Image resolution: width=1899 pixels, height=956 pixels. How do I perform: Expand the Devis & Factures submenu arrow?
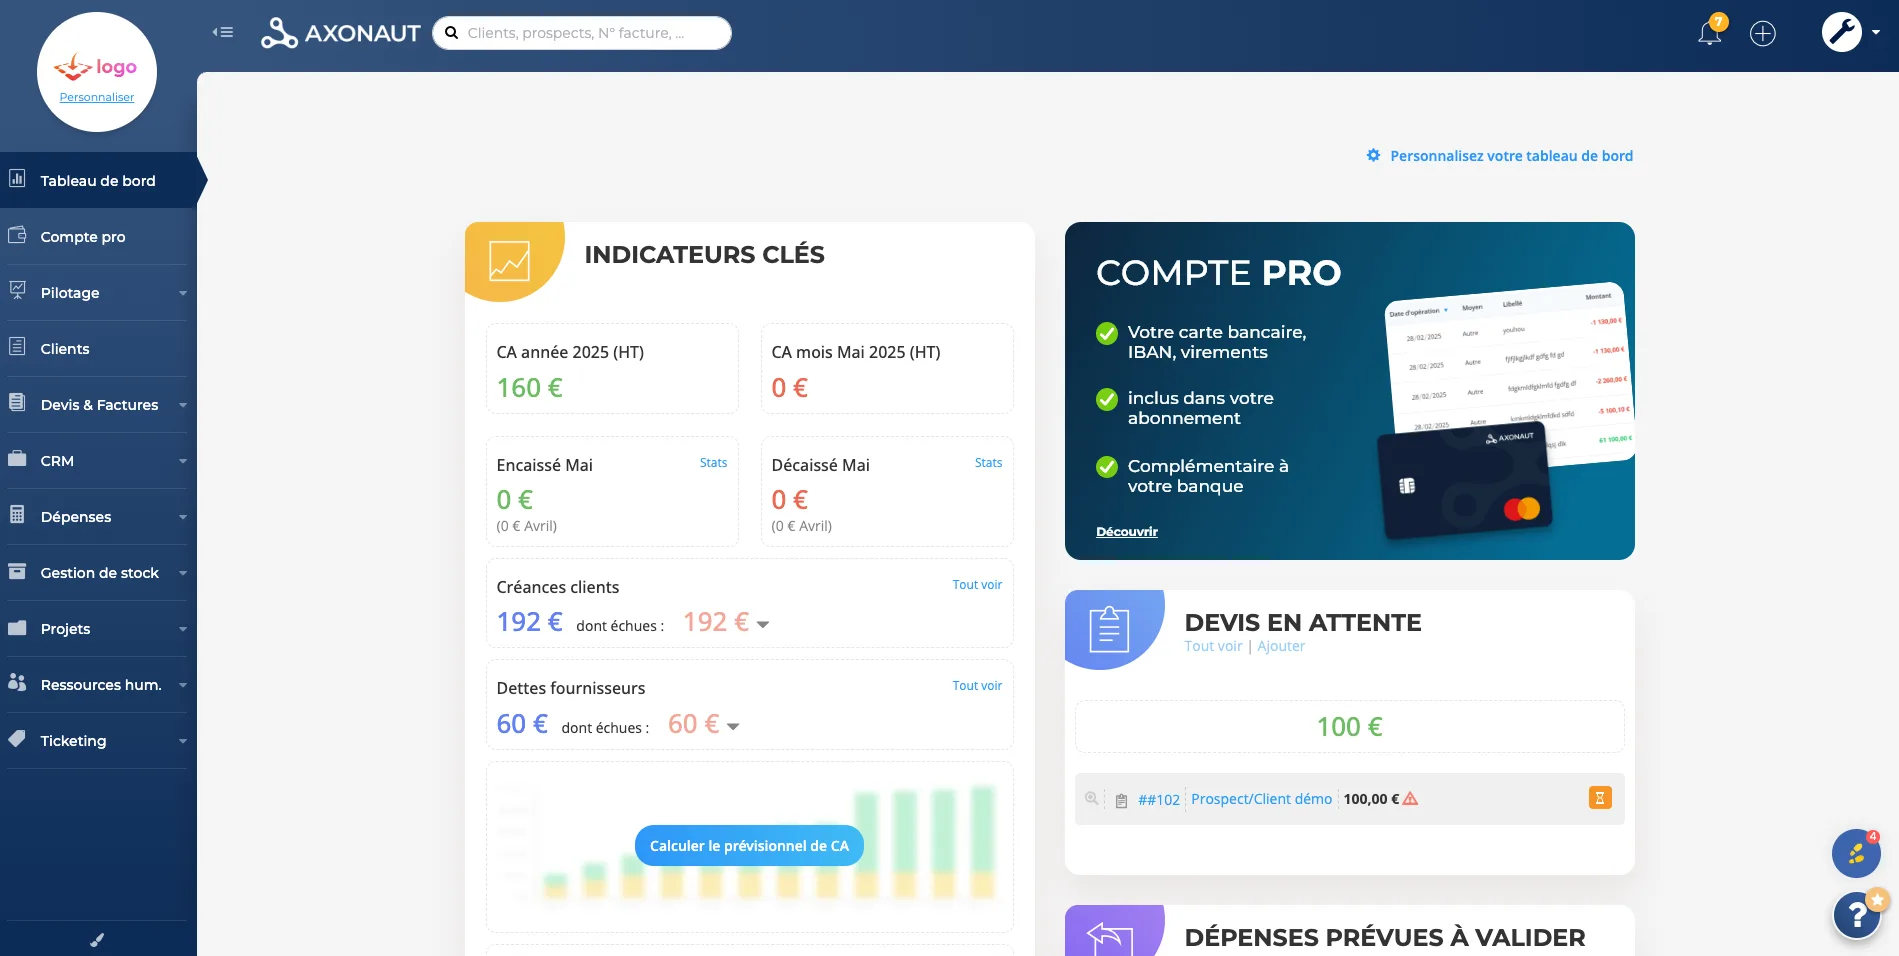(183, 405)
